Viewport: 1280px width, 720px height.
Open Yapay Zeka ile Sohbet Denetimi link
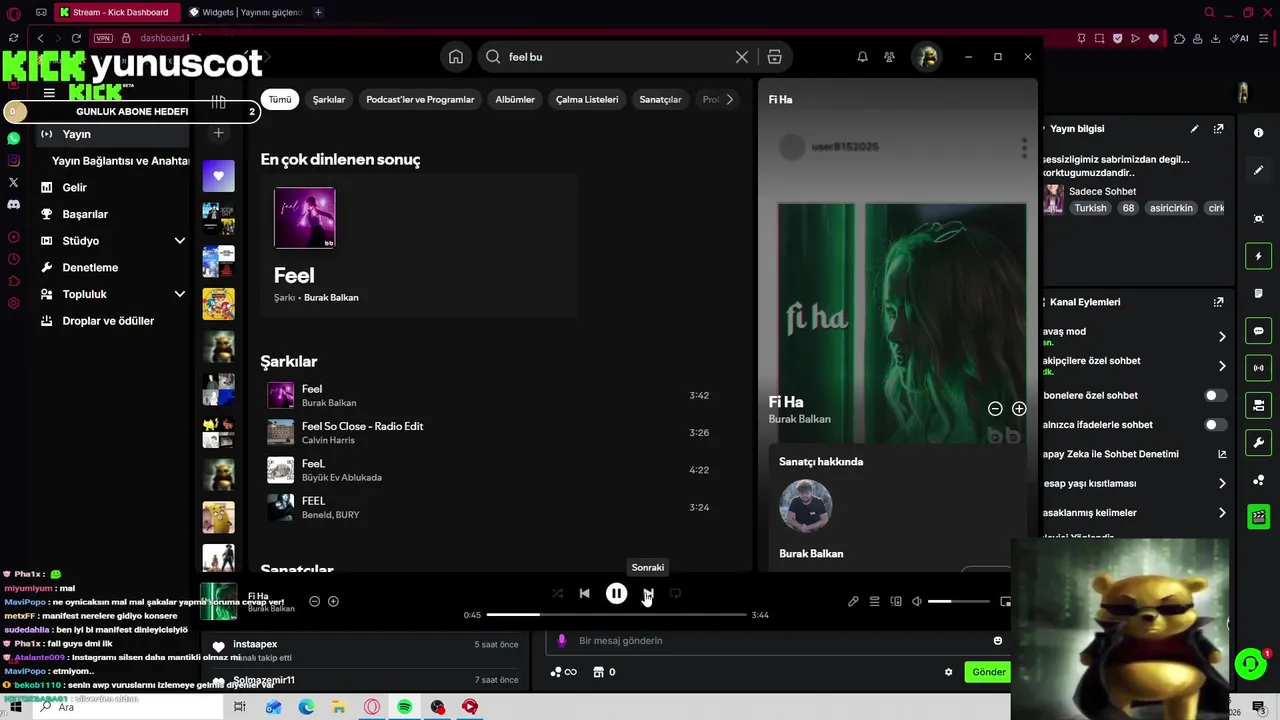tap(1221, 454)
